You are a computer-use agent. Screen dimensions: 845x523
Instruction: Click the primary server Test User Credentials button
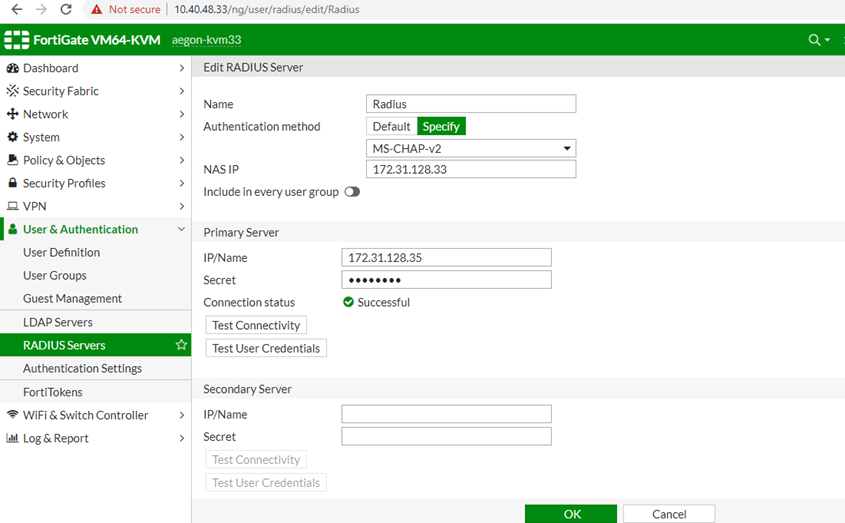pyautogui.click(x=266, y=348)
